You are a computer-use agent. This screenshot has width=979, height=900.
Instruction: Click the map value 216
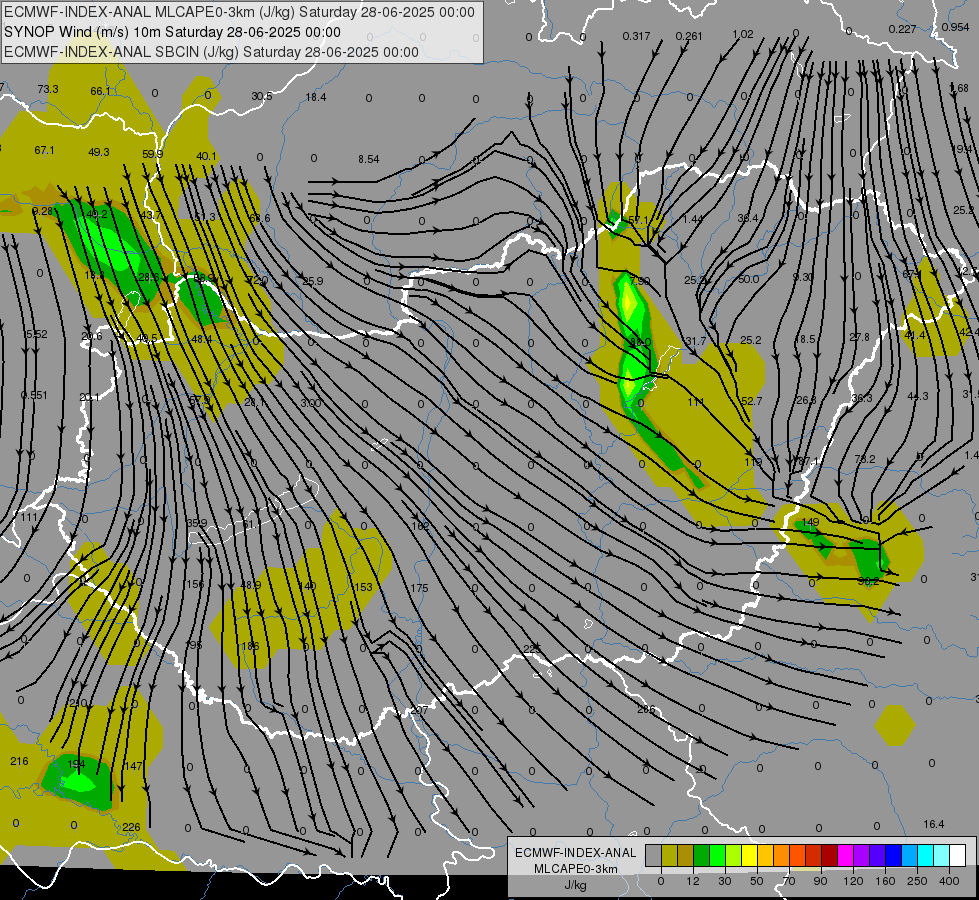(x=19, y=761)
